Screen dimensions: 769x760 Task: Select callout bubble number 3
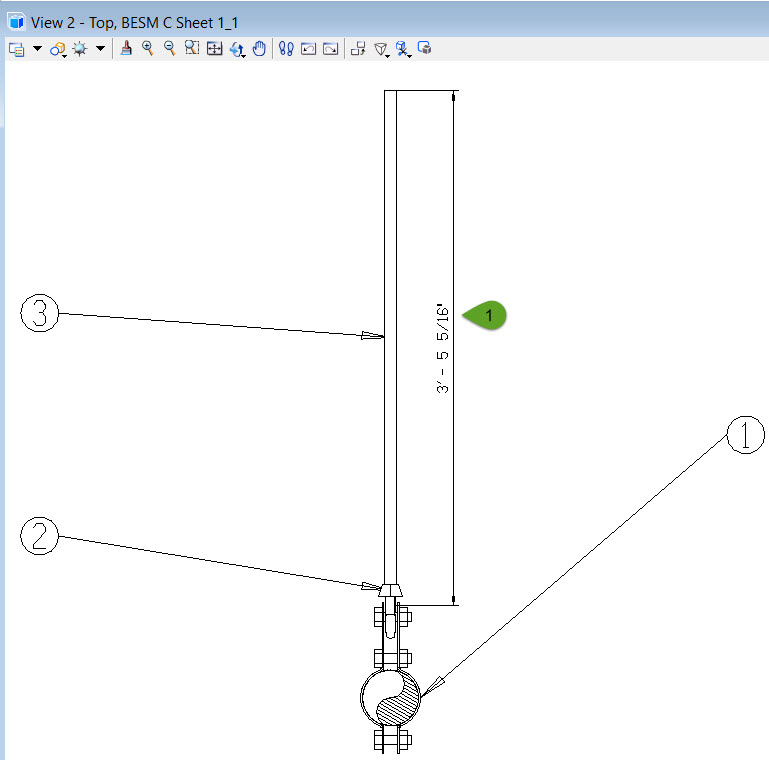(40, 313)
